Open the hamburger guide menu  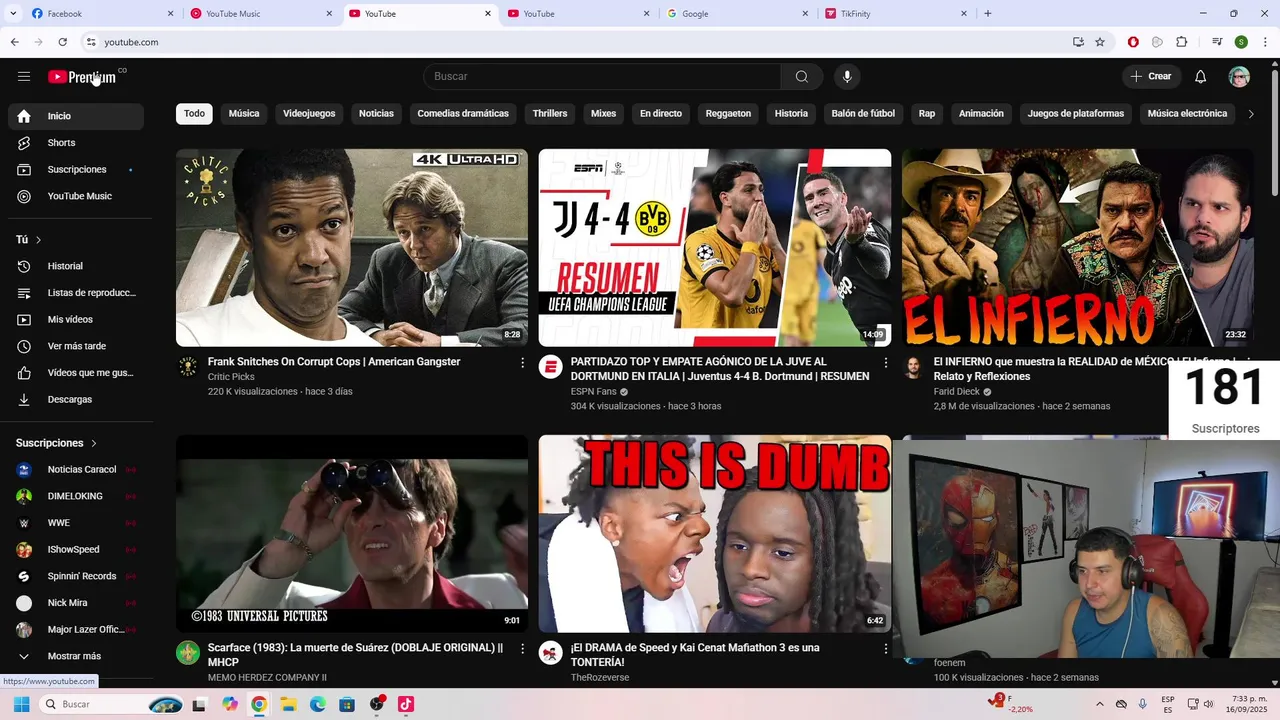coord(24,76)
